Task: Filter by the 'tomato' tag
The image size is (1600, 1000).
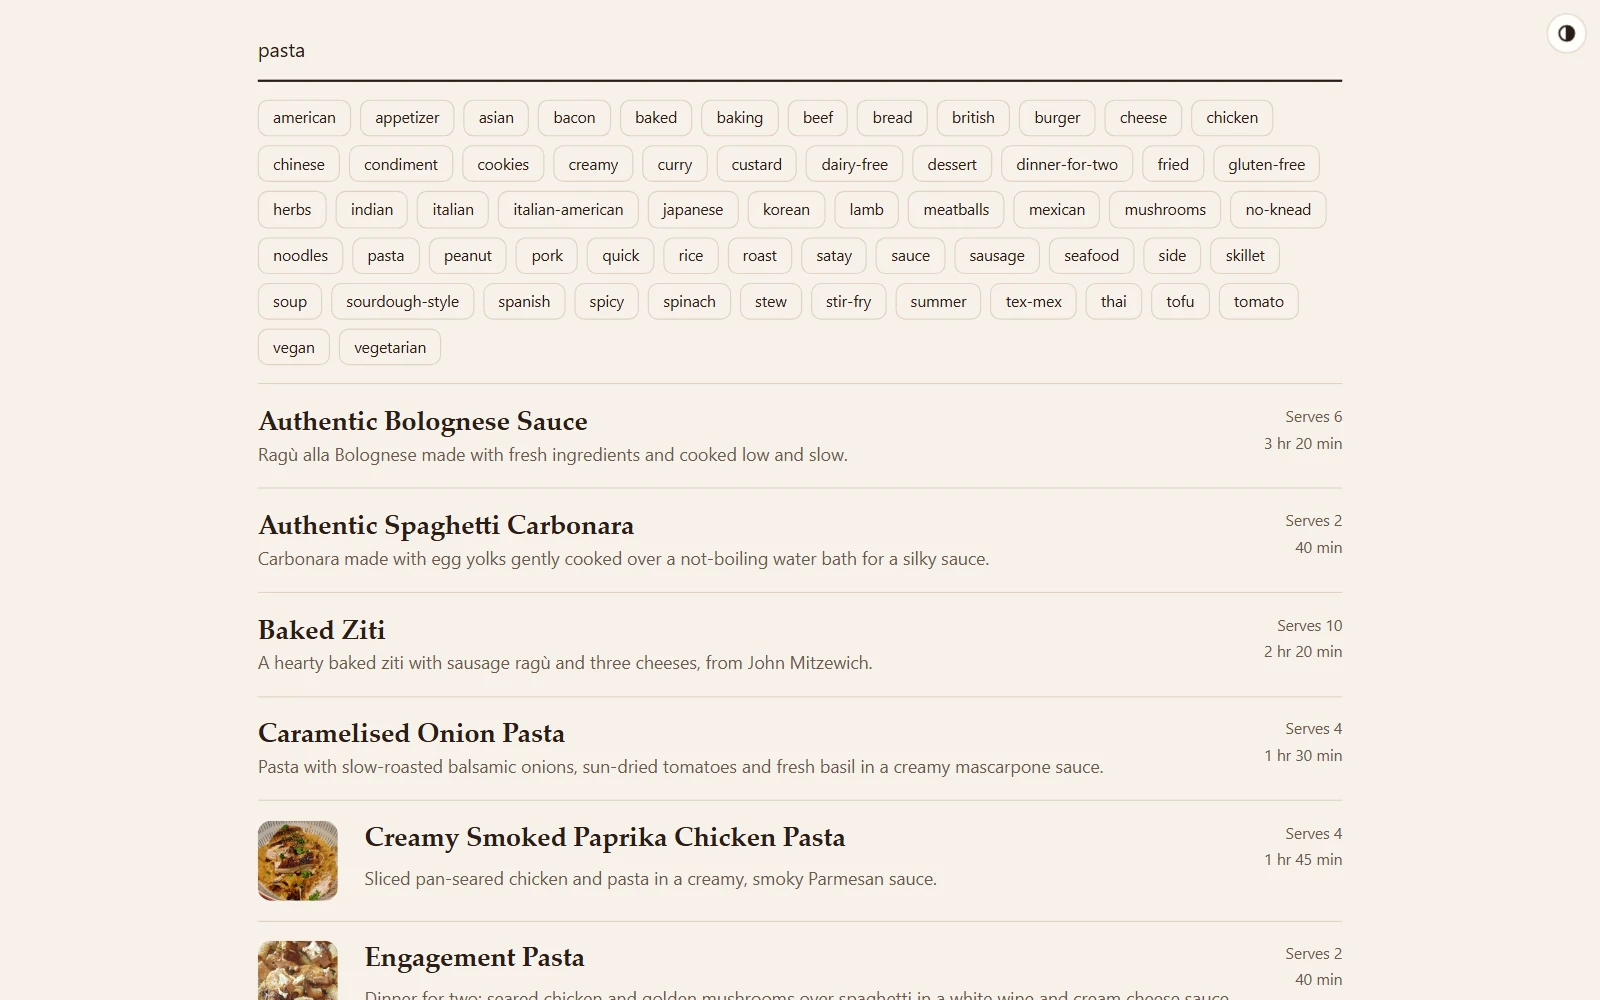Action: coord(1258,302)
